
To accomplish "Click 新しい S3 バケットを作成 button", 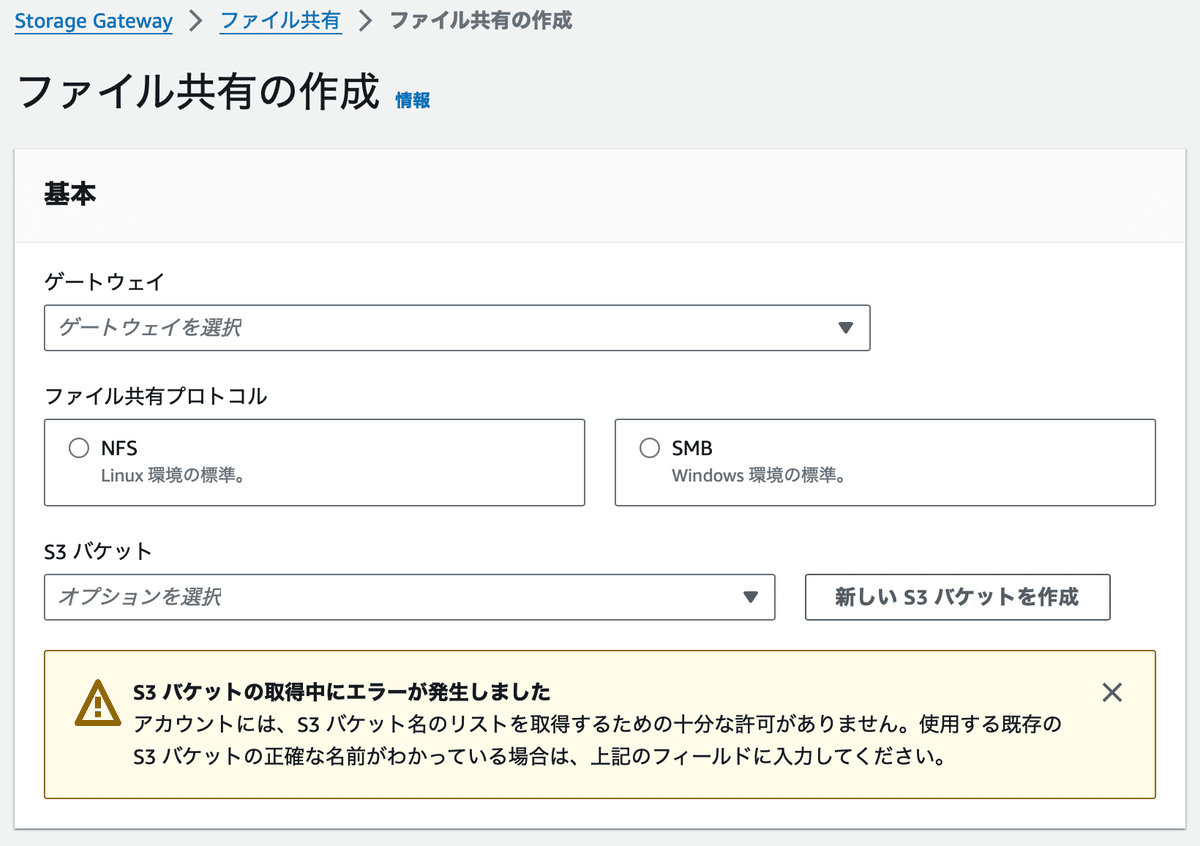I will (957, 597).
